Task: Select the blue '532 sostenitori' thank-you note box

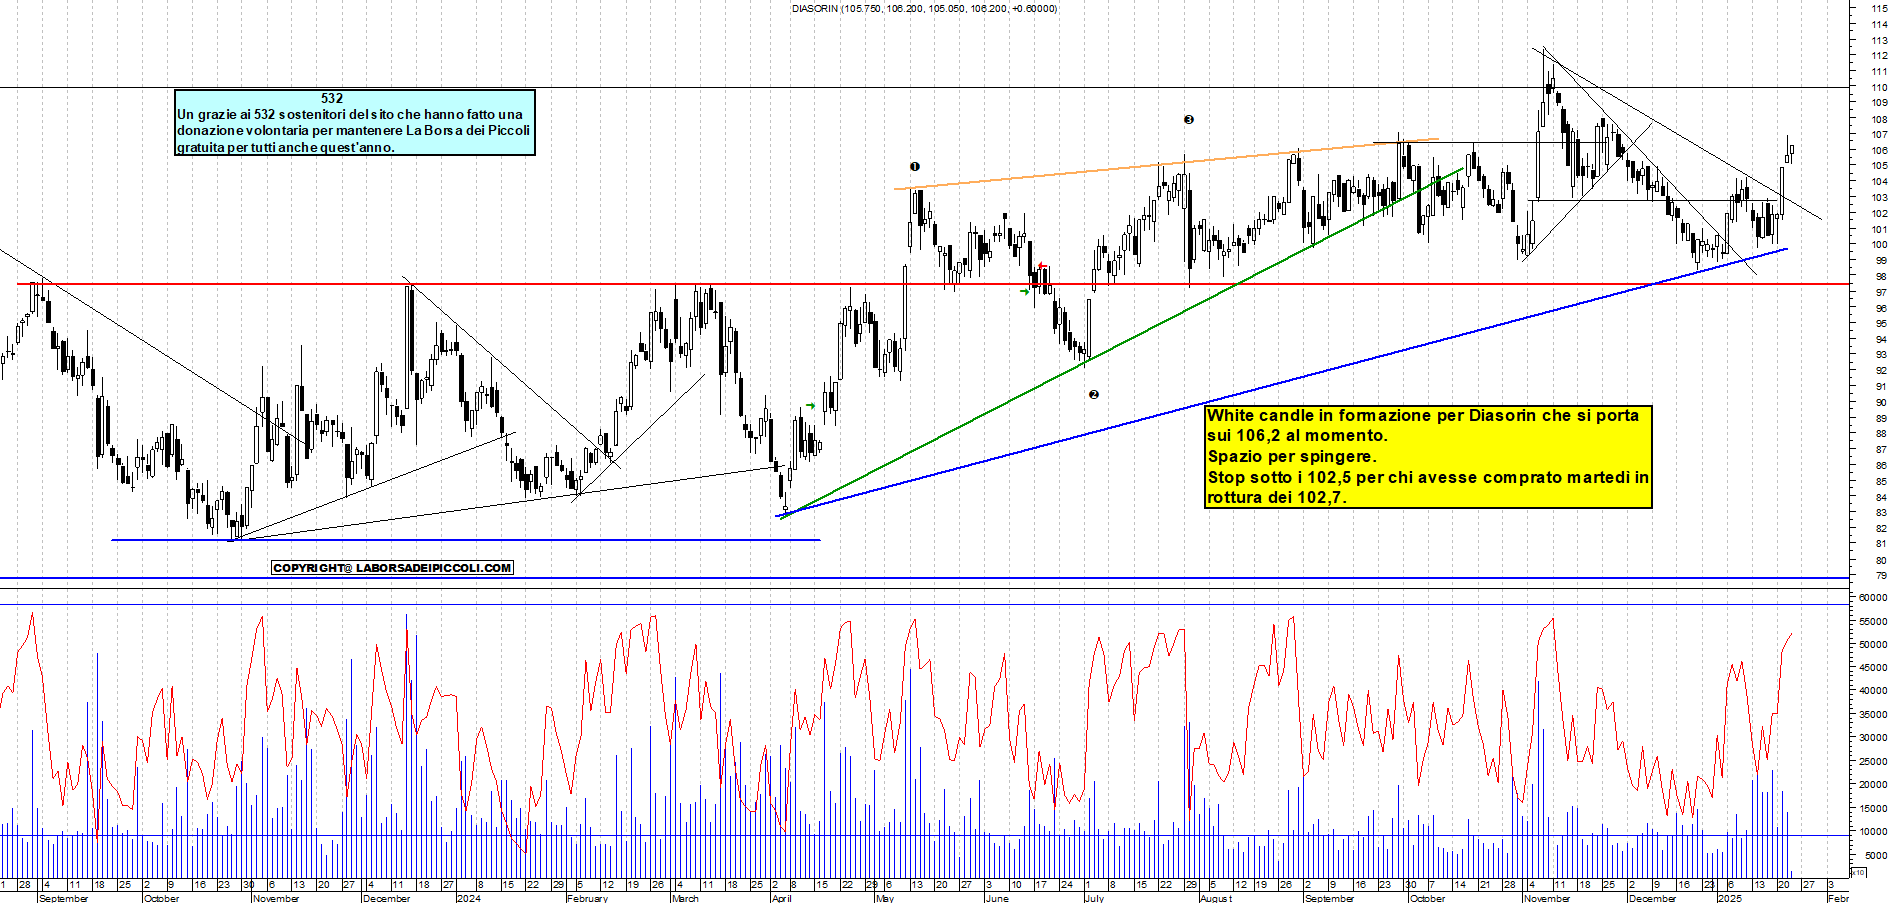Action: [355, 122]
